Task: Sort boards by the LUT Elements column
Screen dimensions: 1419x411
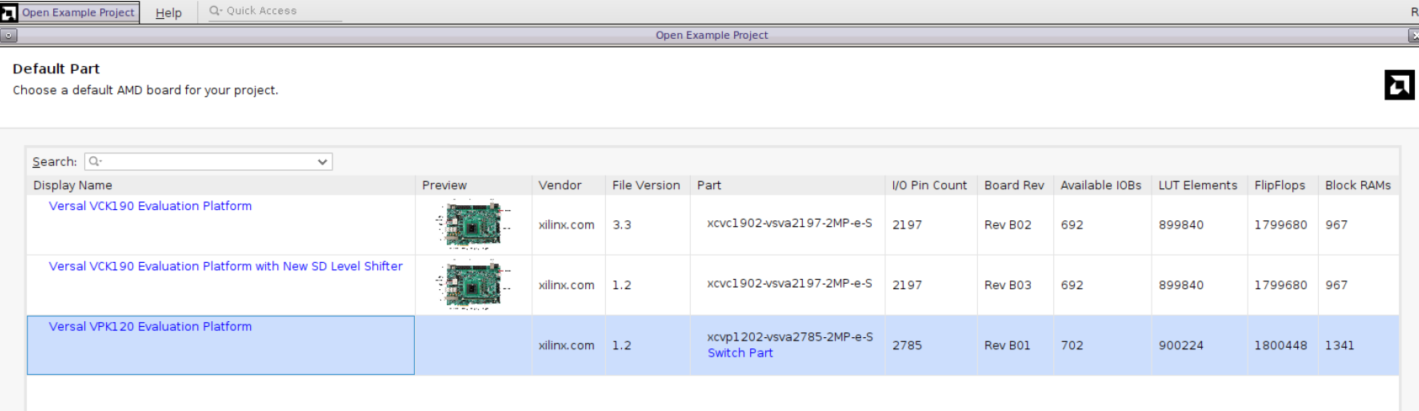Action: coord(1198,185)
